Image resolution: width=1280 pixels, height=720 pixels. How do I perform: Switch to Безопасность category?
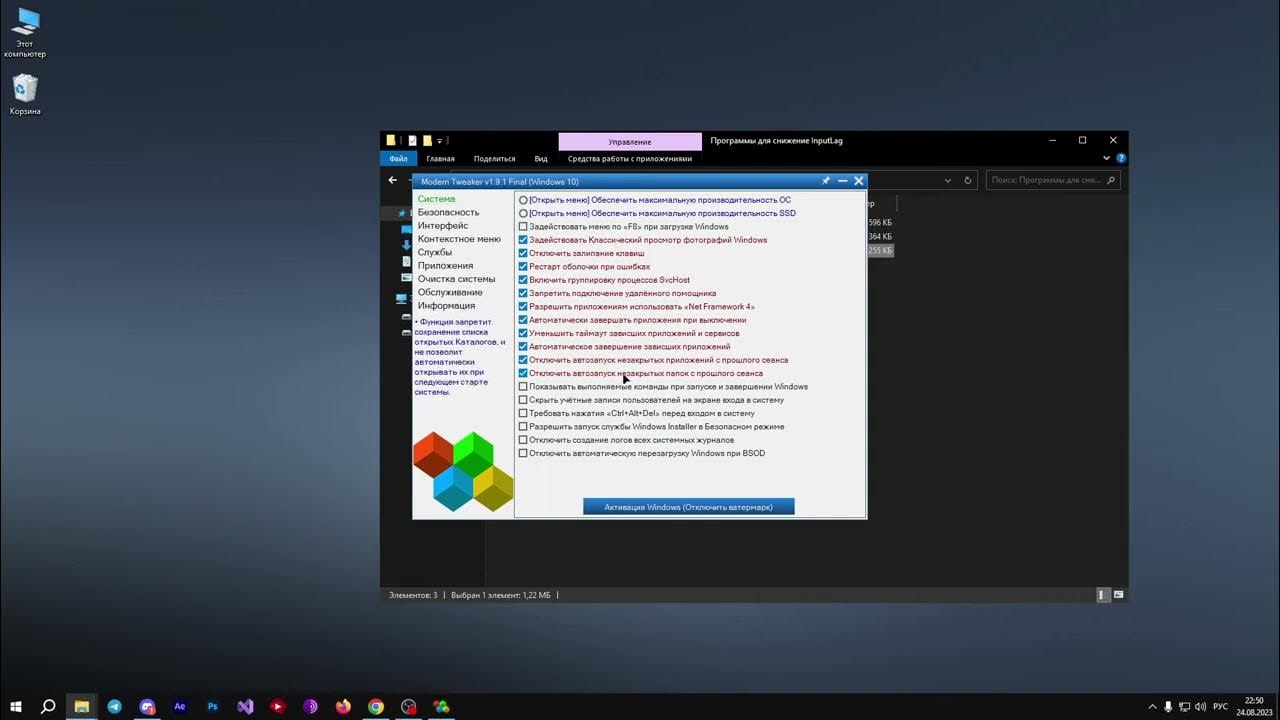pyautogui.click(x=448, y=212)
